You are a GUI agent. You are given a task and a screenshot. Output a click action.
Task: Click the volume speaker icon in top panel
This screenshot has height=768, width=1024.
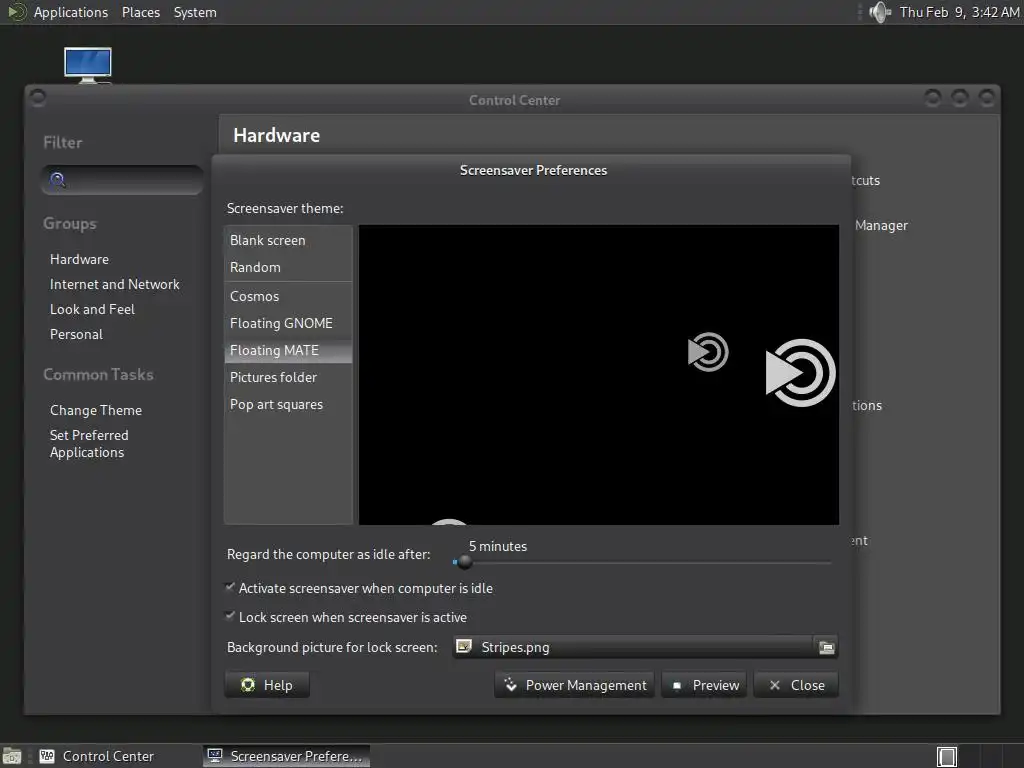coord(880,12)
